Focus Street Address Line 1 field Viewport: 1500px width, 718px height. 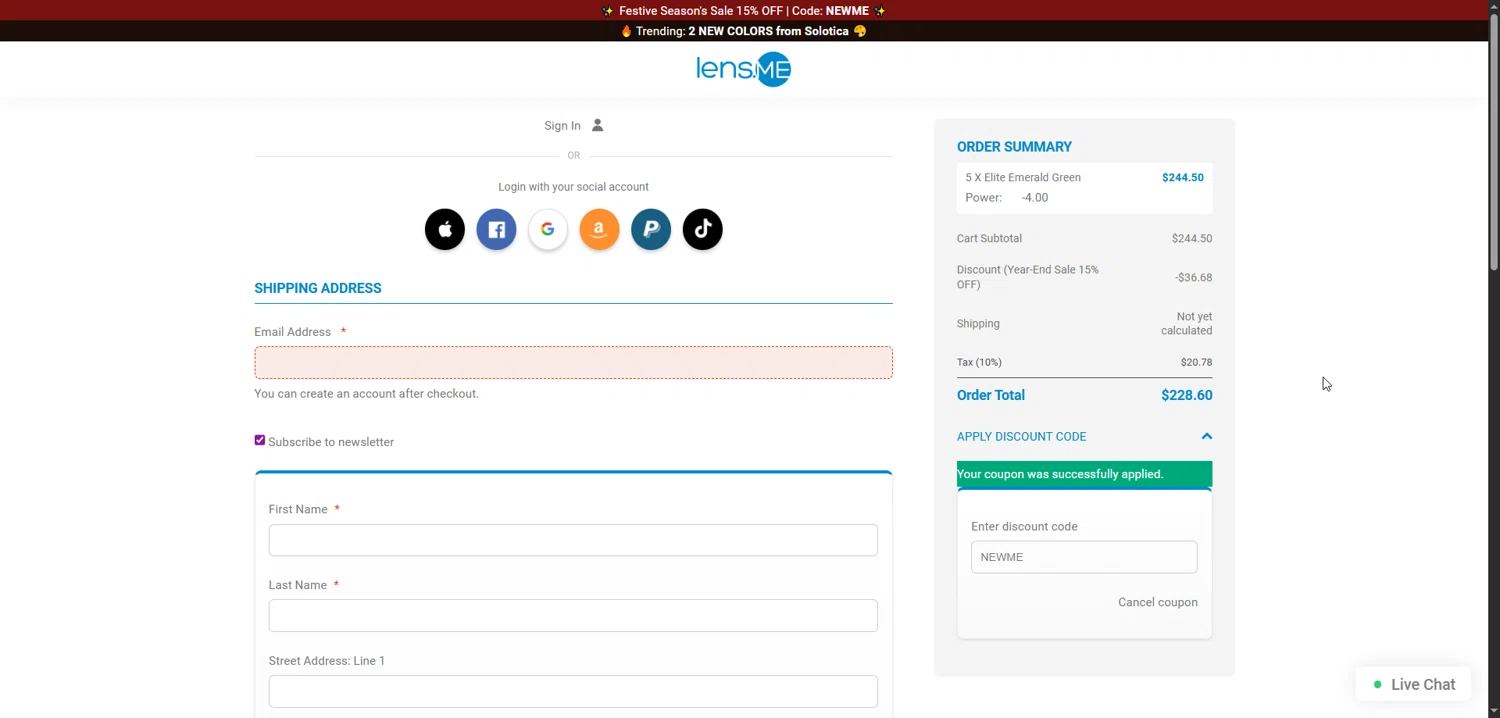tap(573, 692)
